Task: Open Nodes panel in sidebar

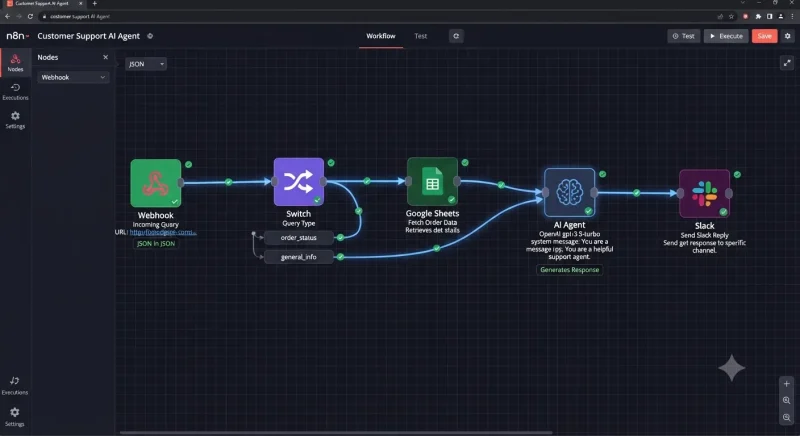Action: point(15,62)
